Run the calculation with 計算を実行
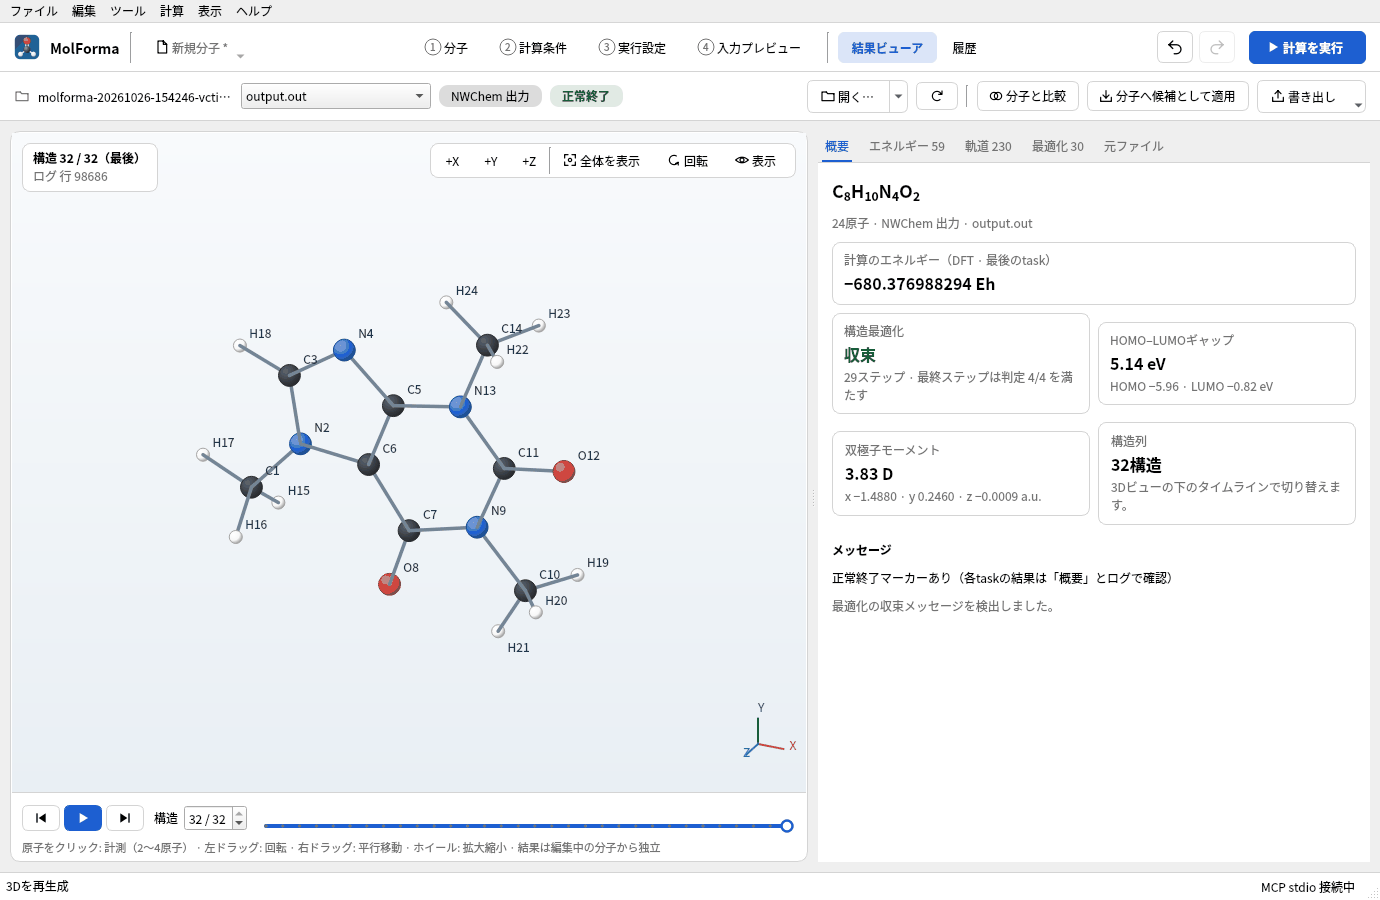 (x=1307, y=47)
